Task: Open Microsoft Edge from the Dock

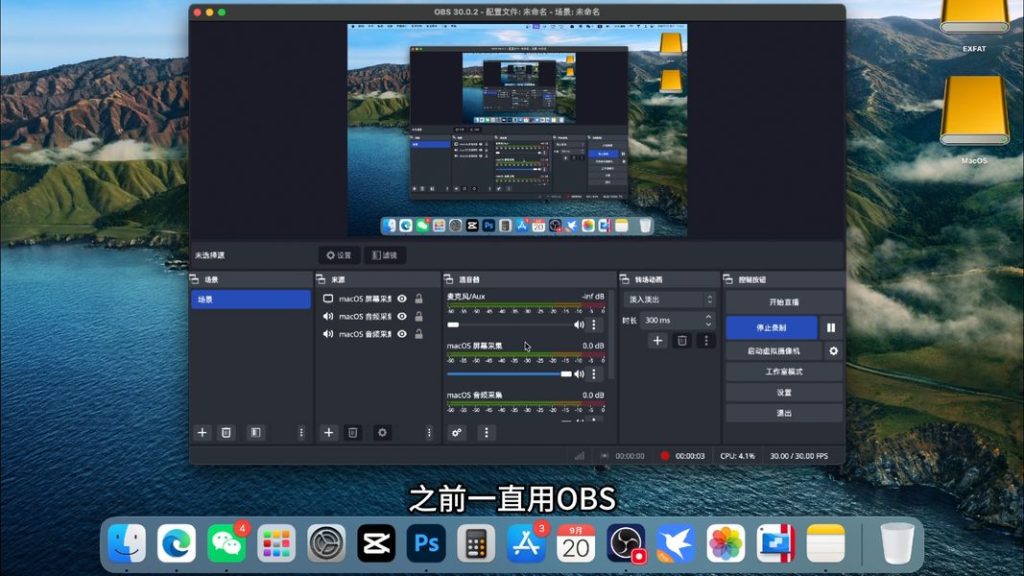Action: pyautogui.click(x=176, y=543)
